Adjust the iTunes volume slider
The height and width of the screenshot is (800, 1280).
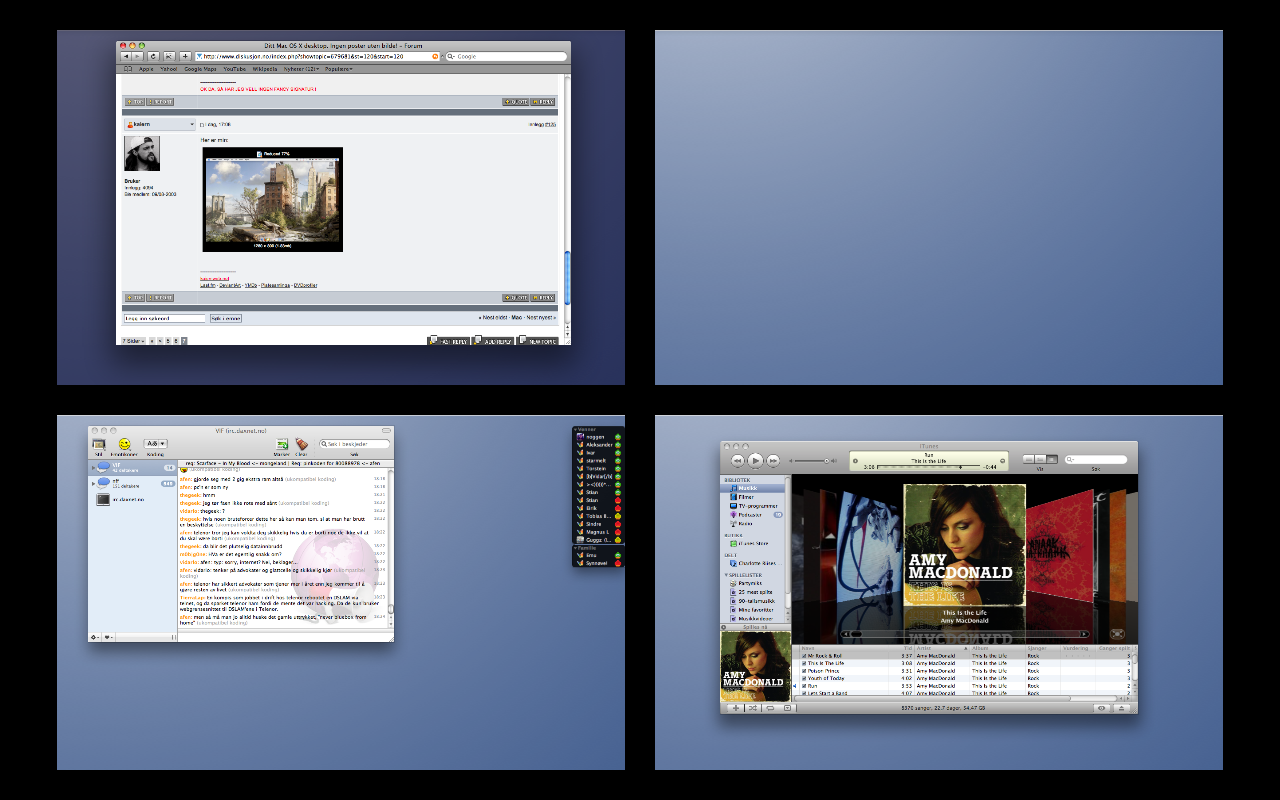[811, 461]
